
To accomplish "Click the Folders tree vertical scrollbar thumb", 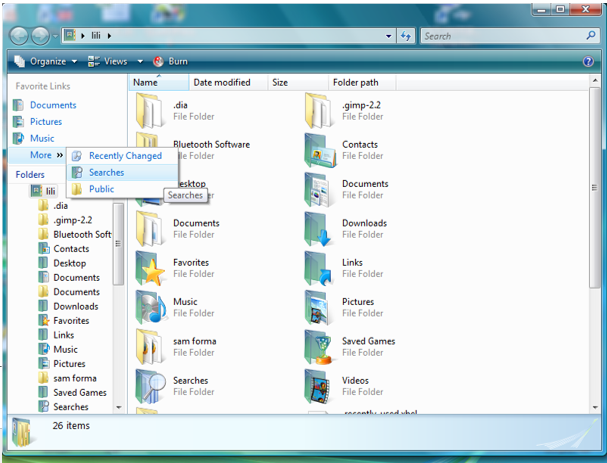I will pos(118,244).
